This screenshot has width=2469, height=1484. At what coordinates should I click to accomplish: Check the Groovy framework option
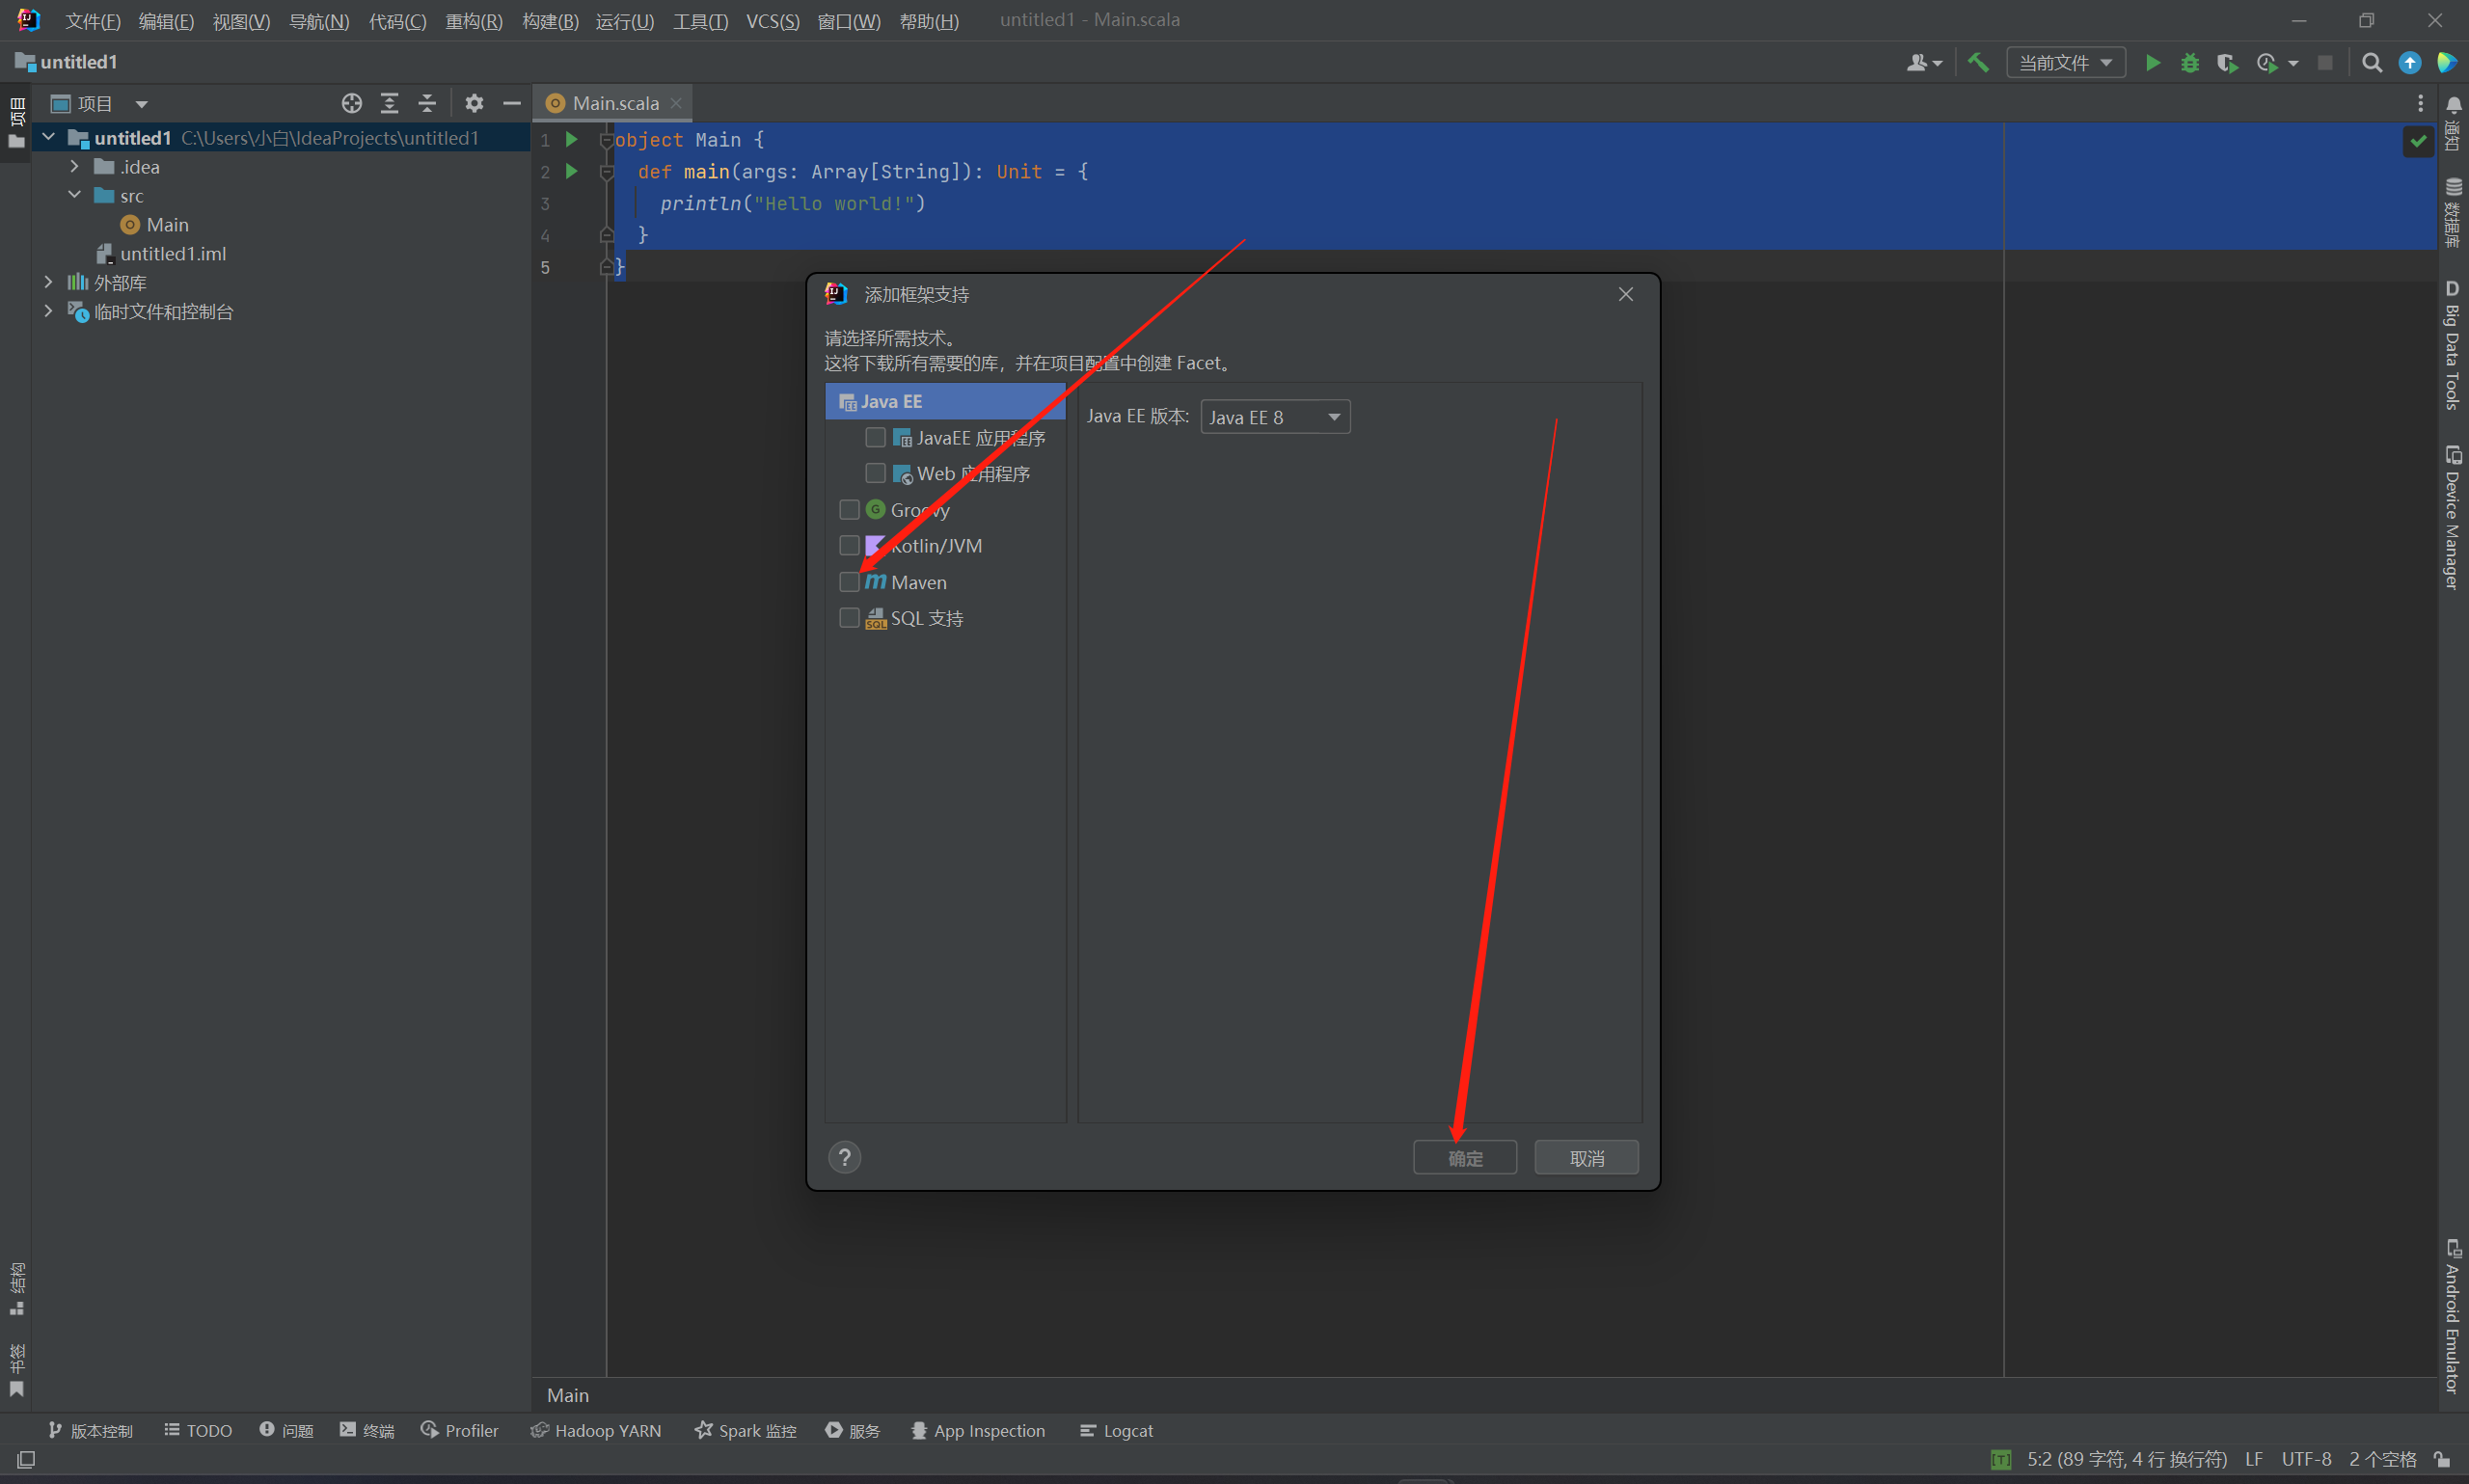849,510
